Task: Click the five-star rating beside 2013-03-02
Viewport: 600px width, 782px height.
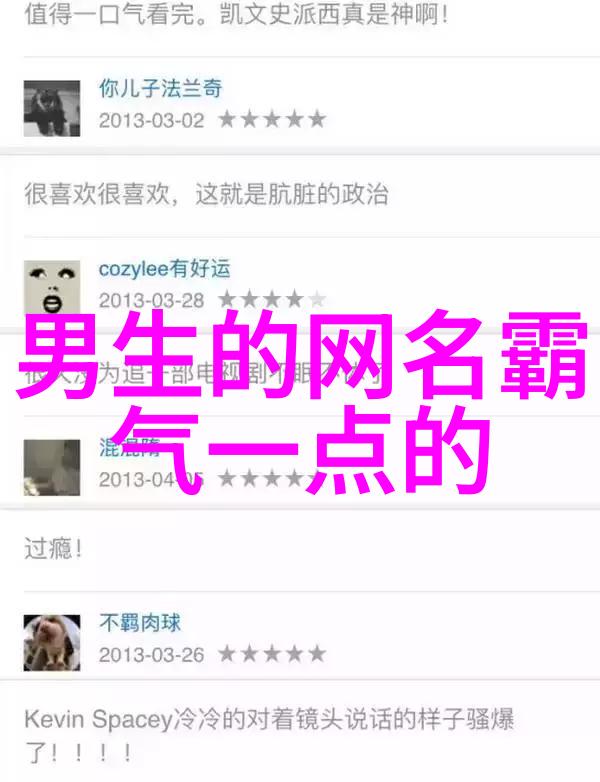Action: [272, 120]
